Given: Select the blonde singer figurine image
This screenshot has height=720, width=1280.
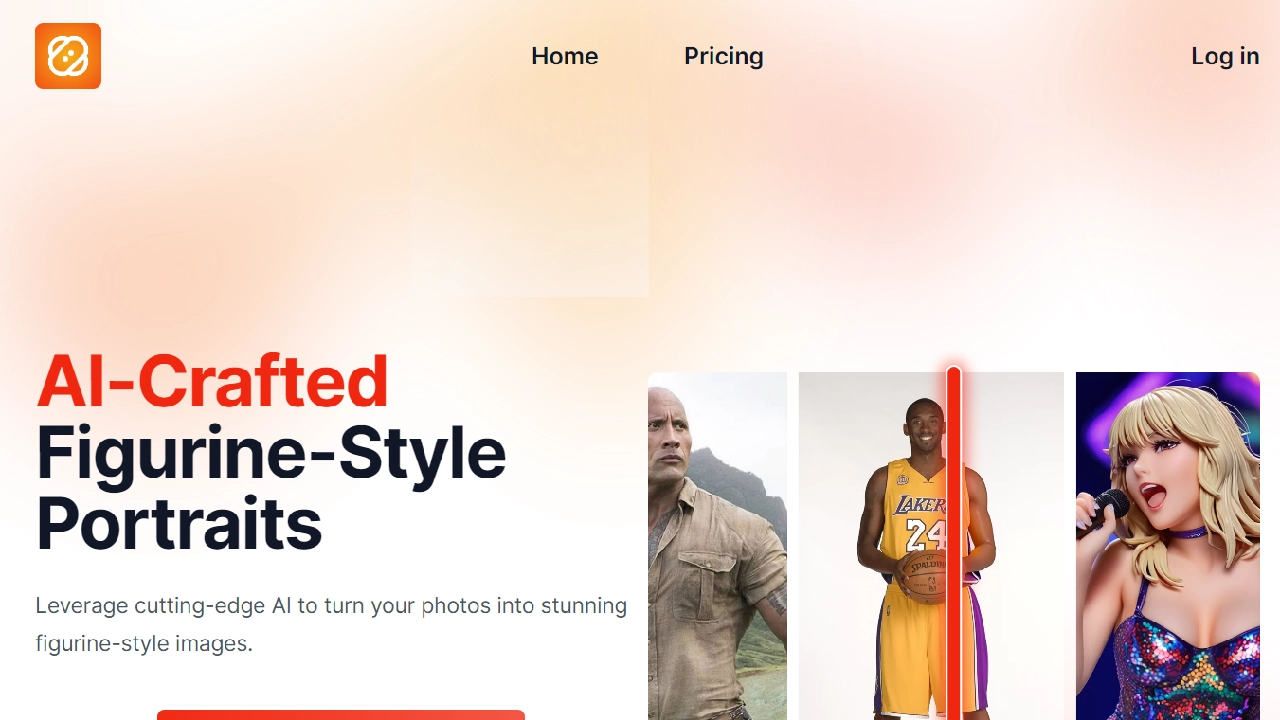Looking at the screenshot, I should coord(1168,546).
